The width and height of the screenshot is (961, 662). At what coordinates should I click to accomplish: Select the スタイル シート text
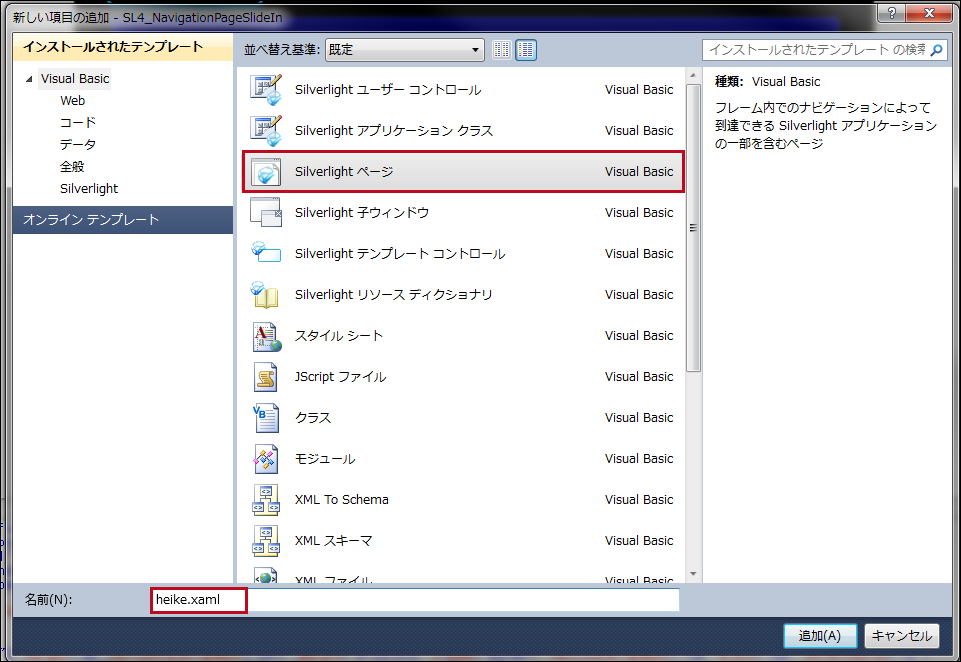point(338,336)
